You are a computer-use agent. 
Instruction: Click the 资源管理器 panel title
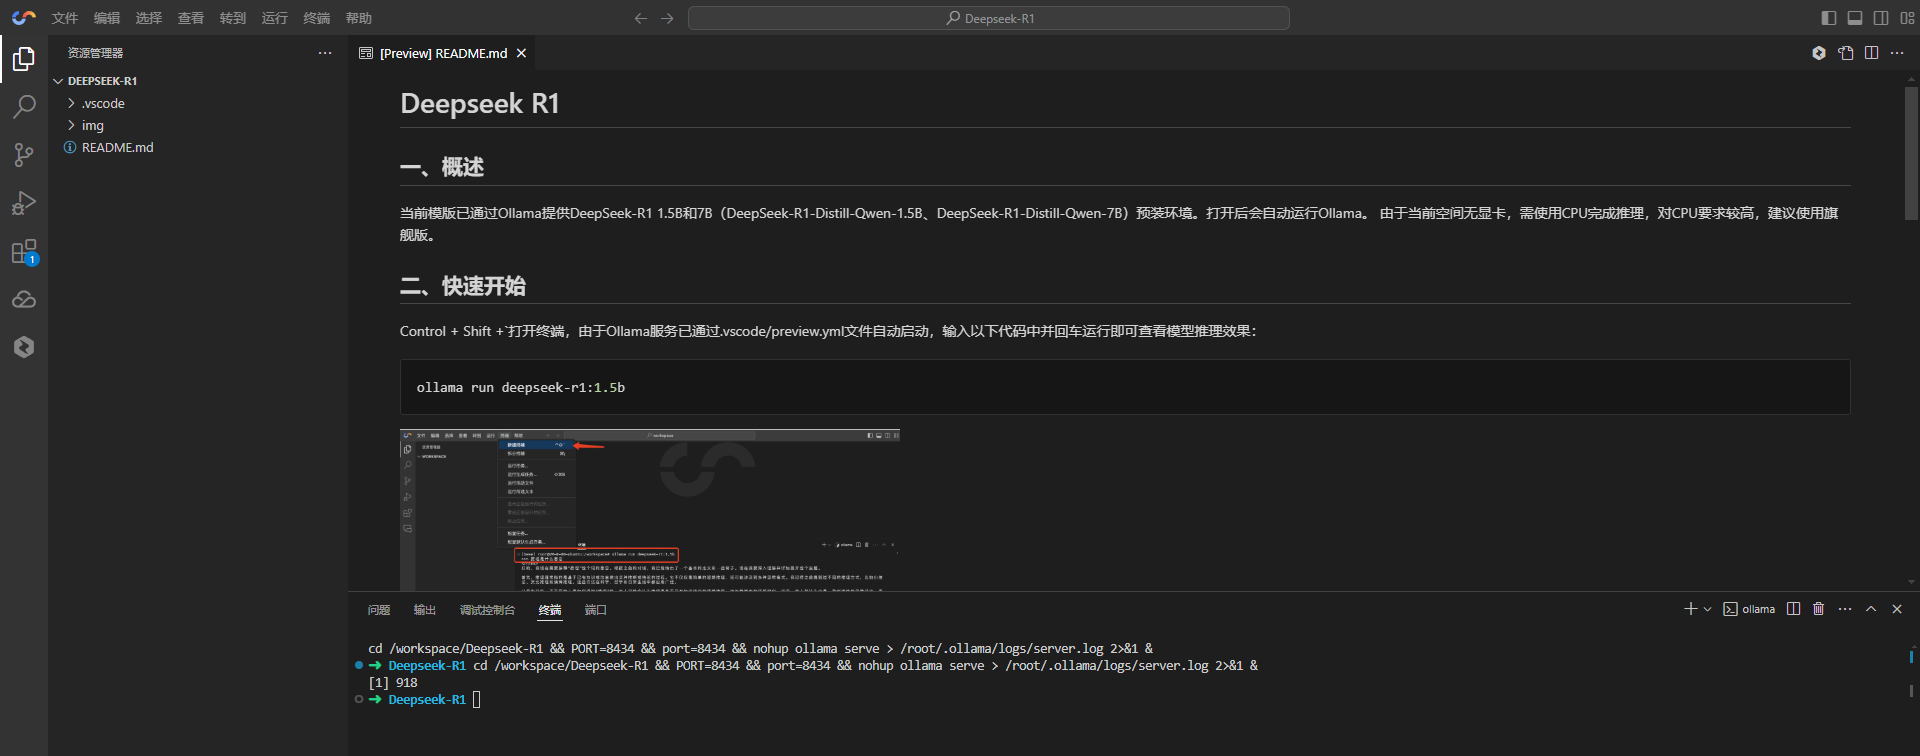point(95,53)
